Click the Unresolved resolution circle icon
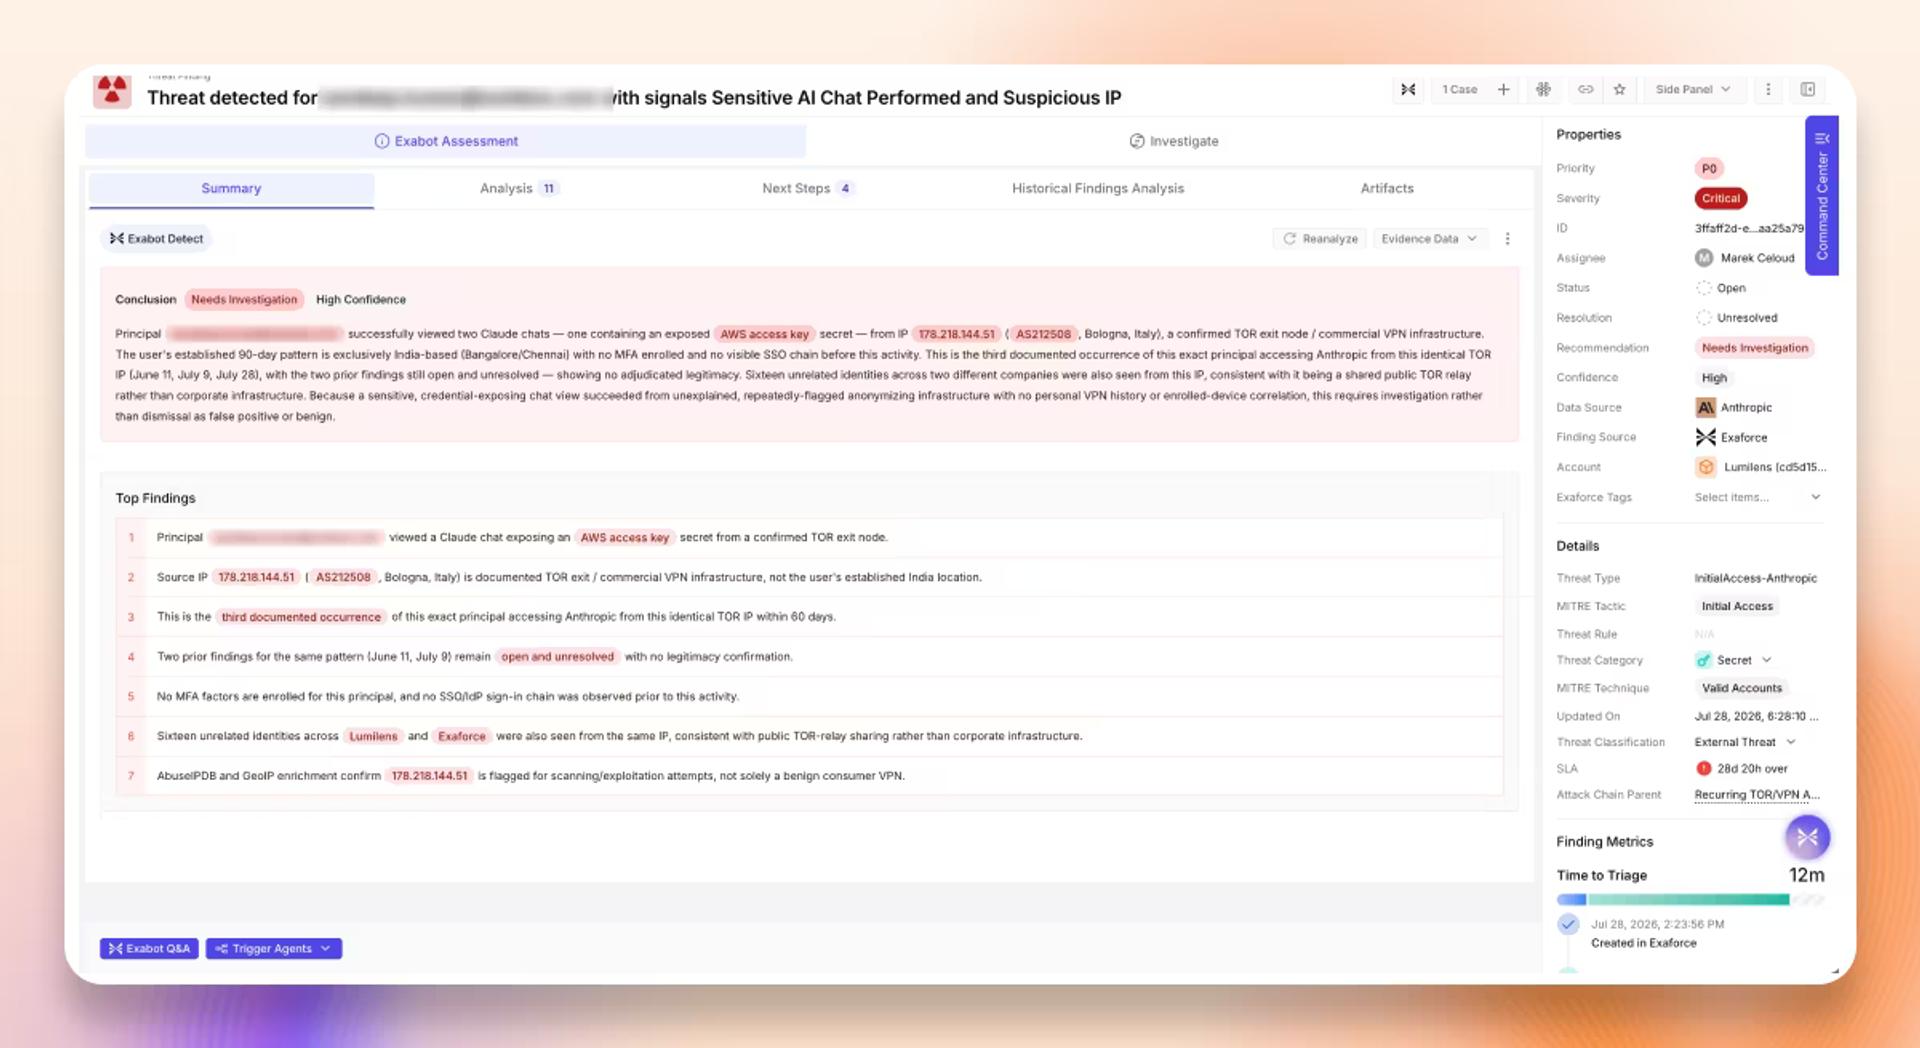This screenshot has width=1920, height=1048. coord(1704,318)
